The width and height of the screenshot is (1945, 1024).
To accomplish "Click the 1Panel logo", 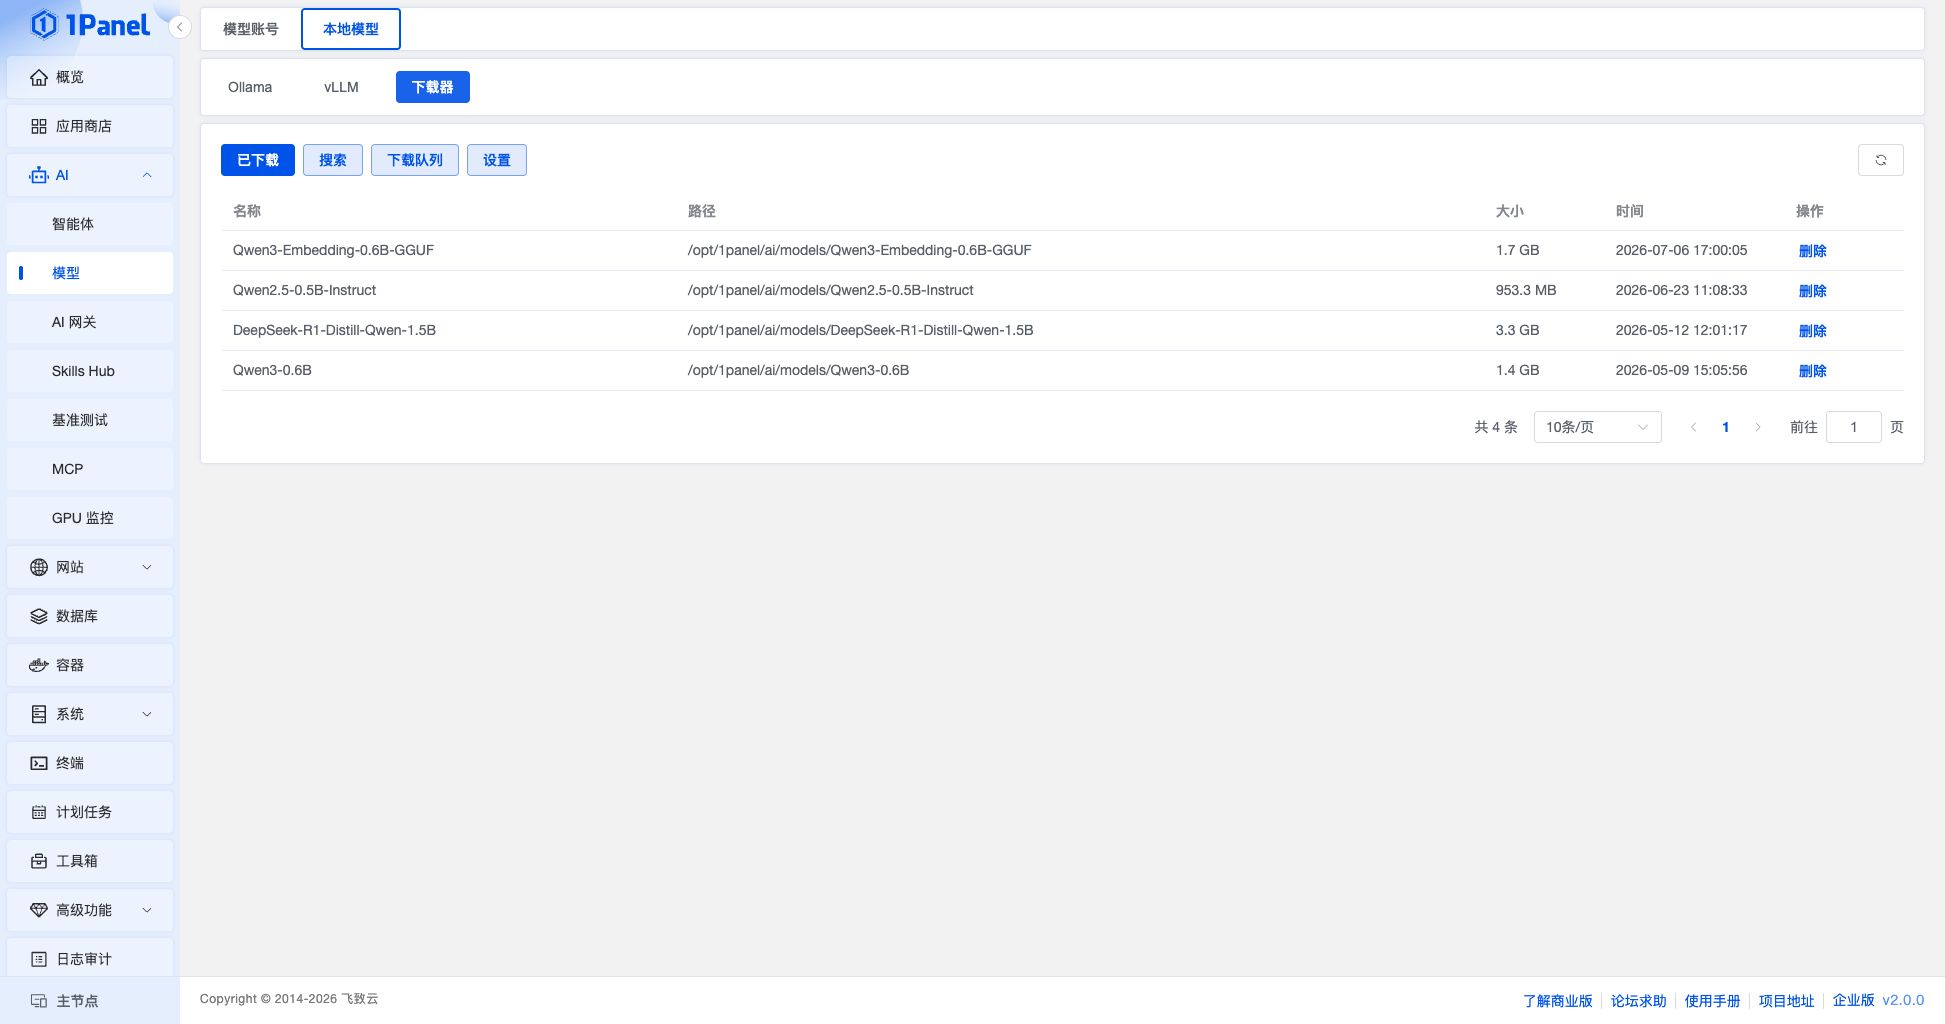I will point(90,24).
